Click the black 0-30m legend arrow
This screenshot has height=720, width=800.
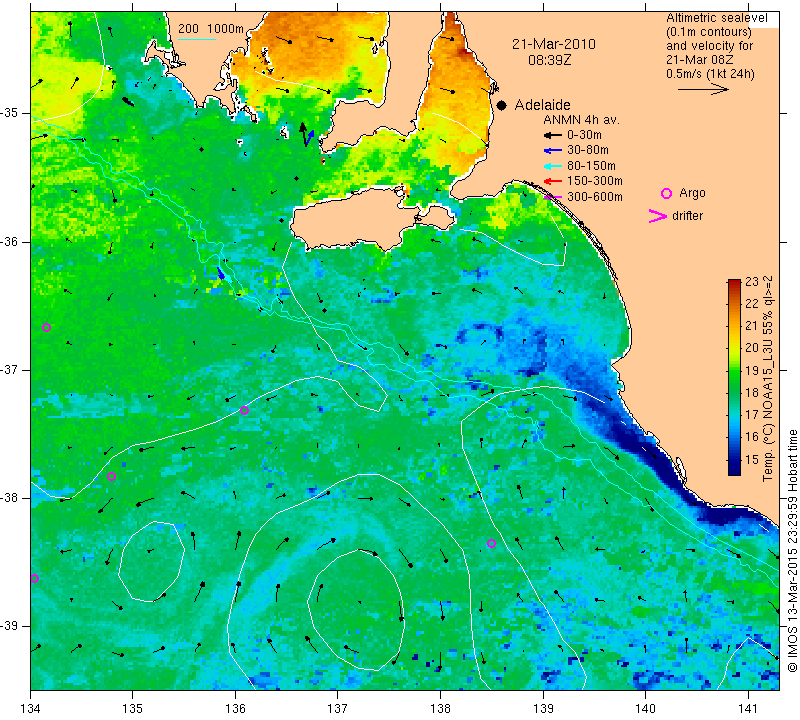[x=552, y=135]
